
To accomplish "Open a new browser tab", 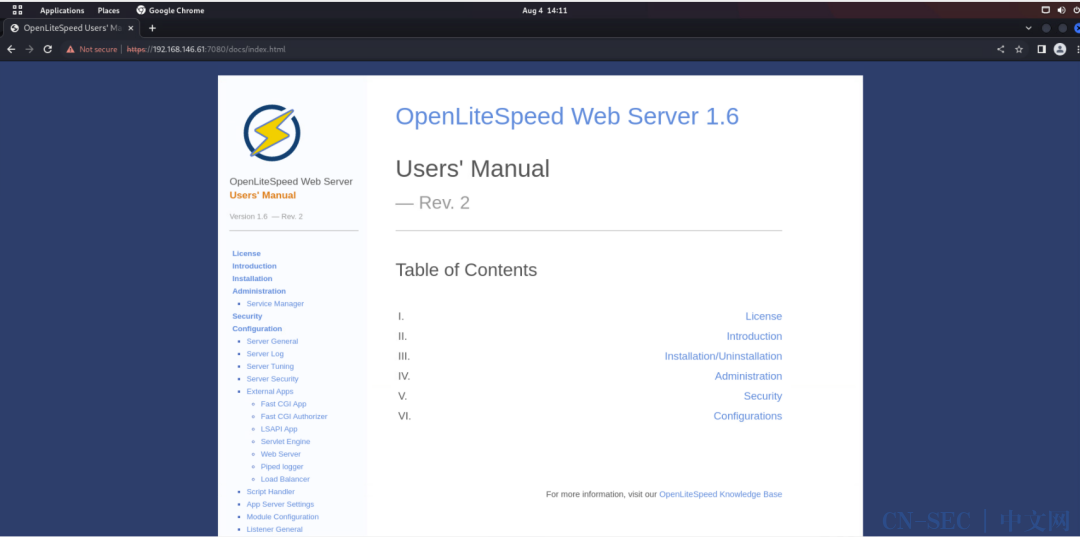I will (x=152, y=28).
